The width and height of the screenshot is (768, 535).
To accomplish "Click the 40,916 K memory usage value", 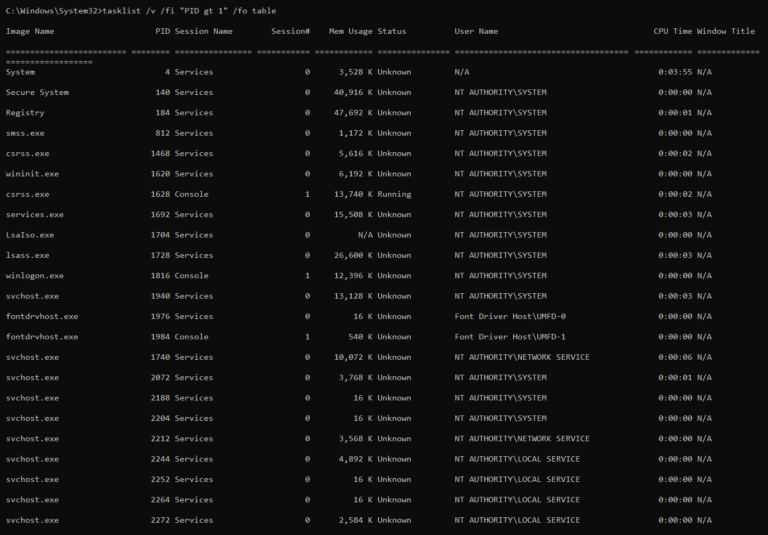I will click(349, 92).
